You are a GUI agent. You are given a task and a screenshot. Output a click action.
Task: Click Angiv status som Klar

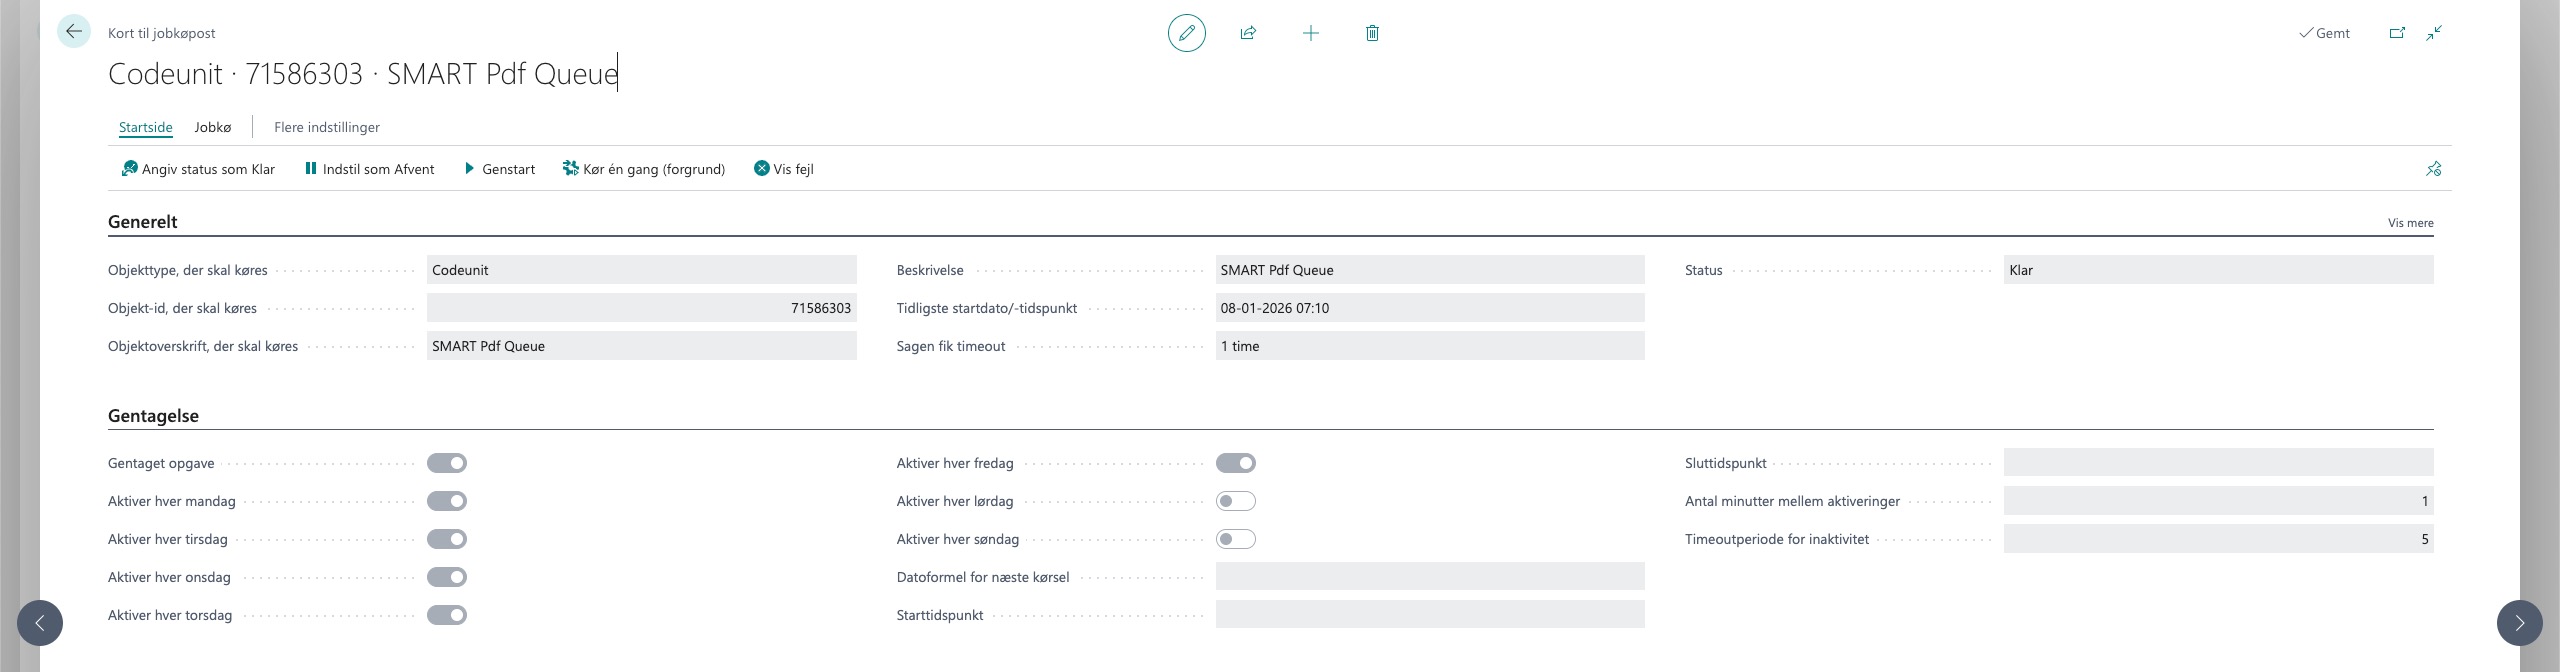click(198, 169)
